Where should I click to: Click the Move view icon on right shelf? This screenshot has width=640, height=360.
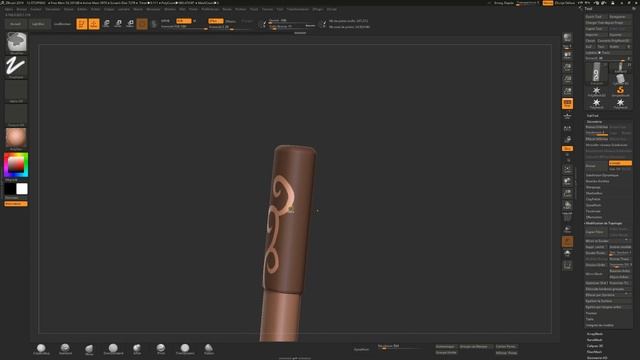[x=567, y=181]
